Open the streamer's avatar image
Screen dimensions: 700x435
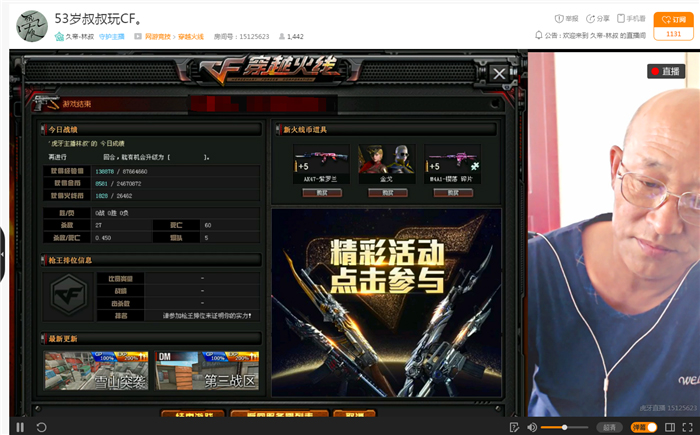coord(32,26)
